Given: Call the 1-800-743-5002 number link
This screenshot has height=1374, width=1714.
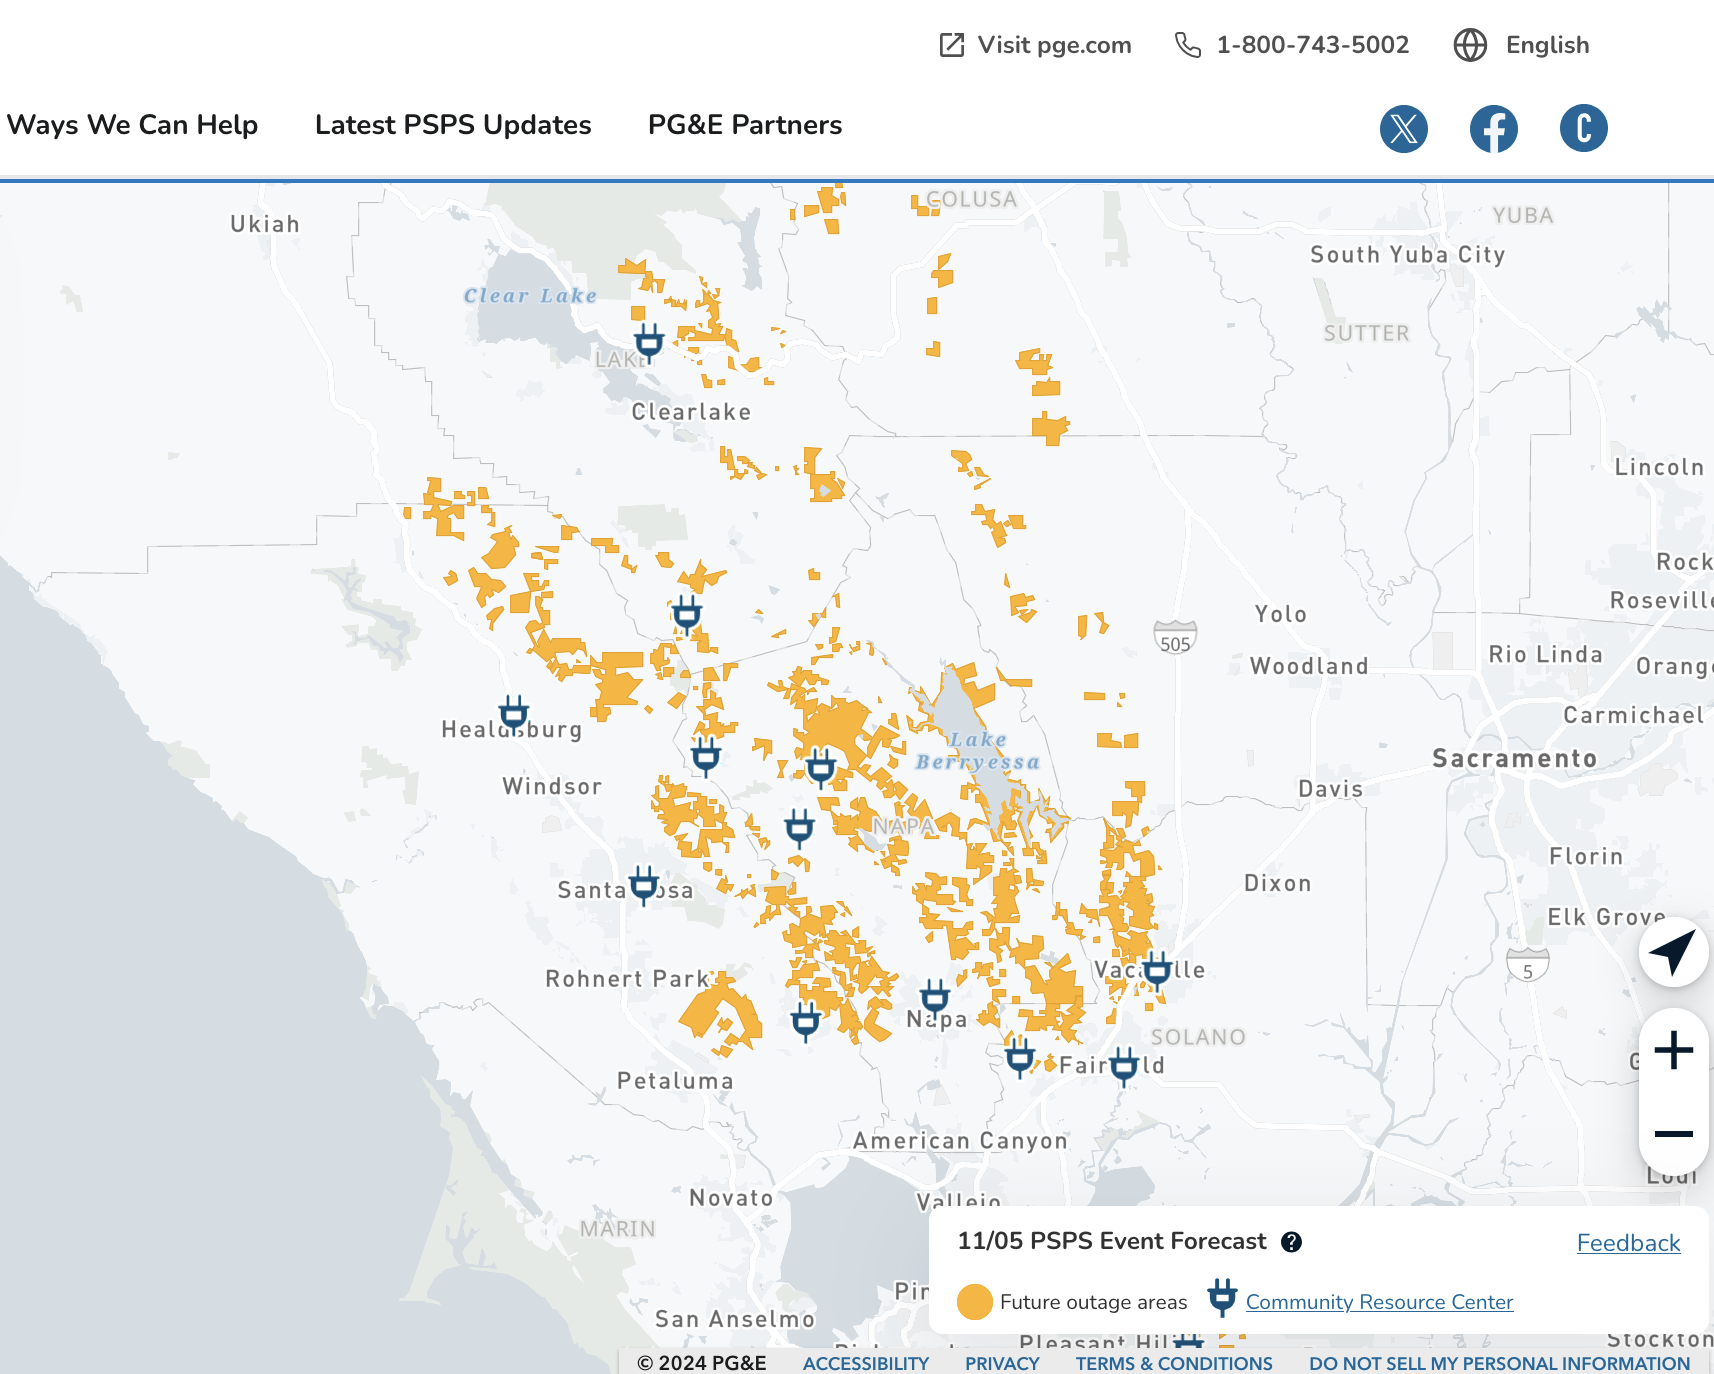Looking at the screenshot, I should [1312, 45].
